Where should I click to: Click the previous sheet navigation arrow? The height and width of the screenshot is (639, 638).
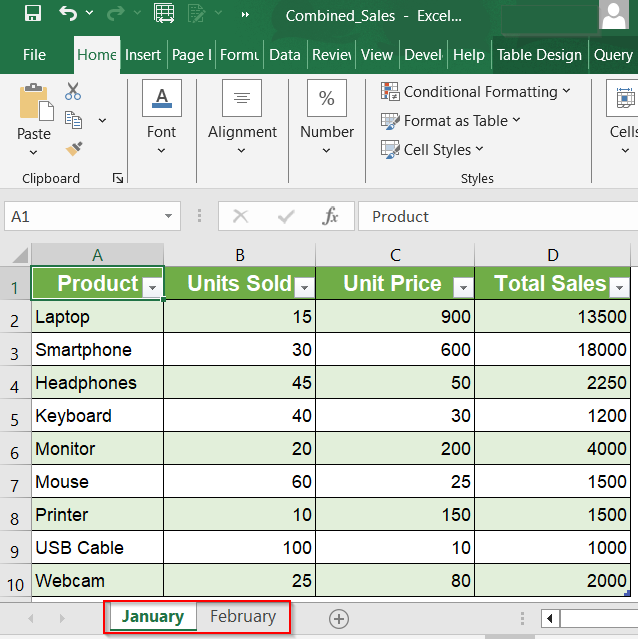click(31, 619)
